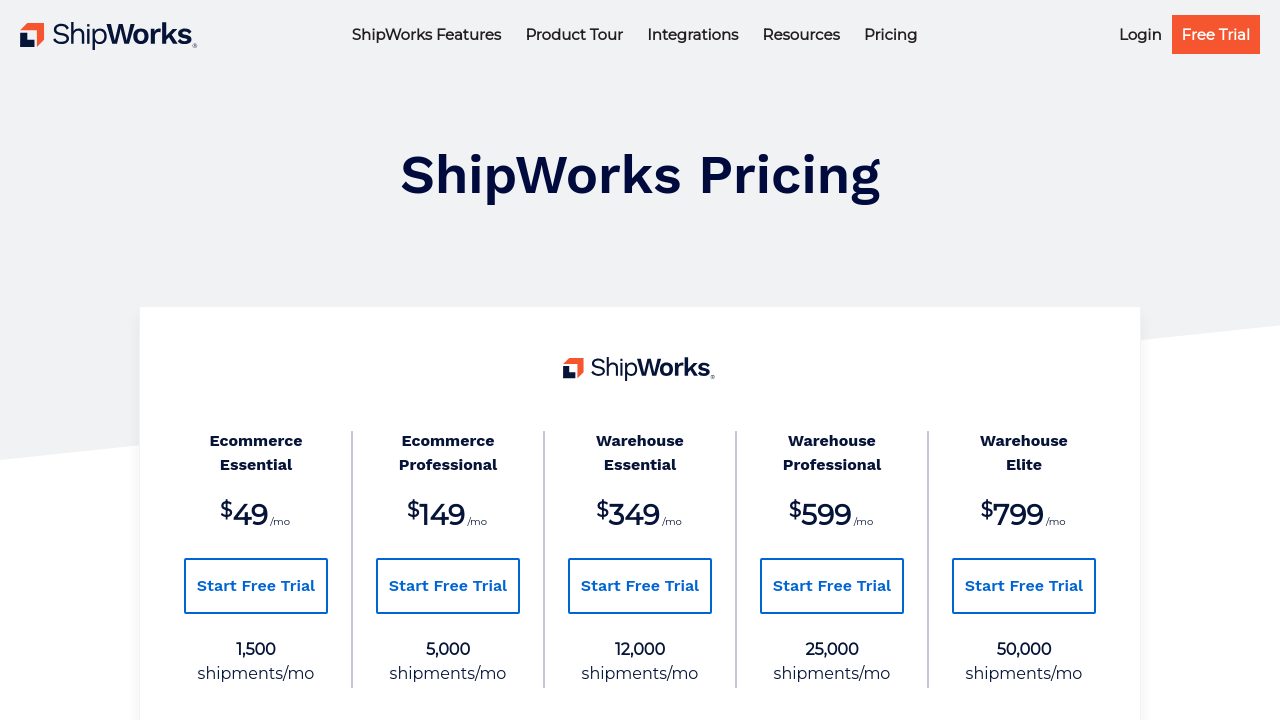The image size is (1280, 720).
Task: Click the 12,000 shipments/mo text
Action: tap(640, 661)
